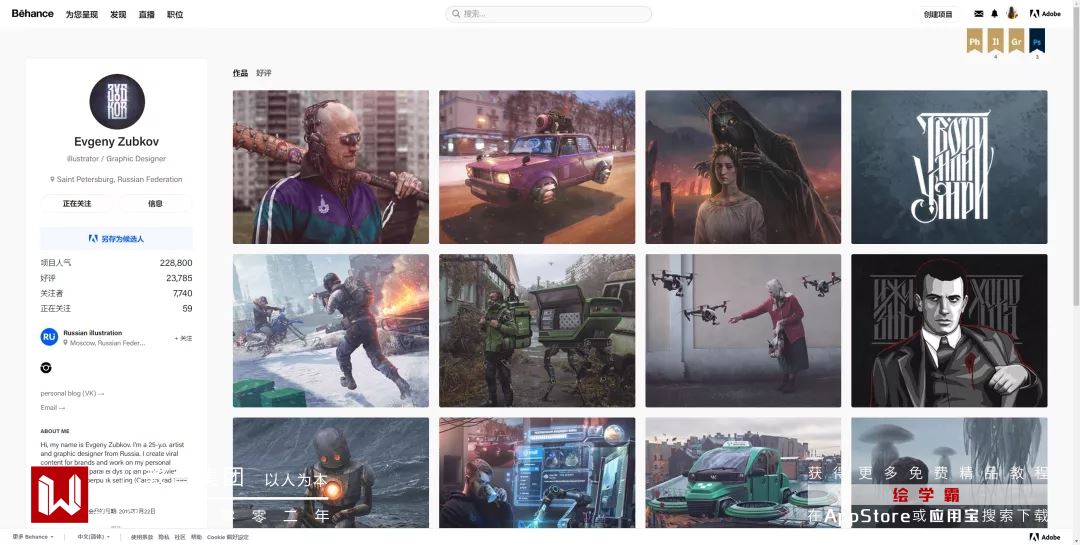Viewport: 1080px width, 545px height.
Task: Click the 另存为候选人 button
Action: (116, 238)
